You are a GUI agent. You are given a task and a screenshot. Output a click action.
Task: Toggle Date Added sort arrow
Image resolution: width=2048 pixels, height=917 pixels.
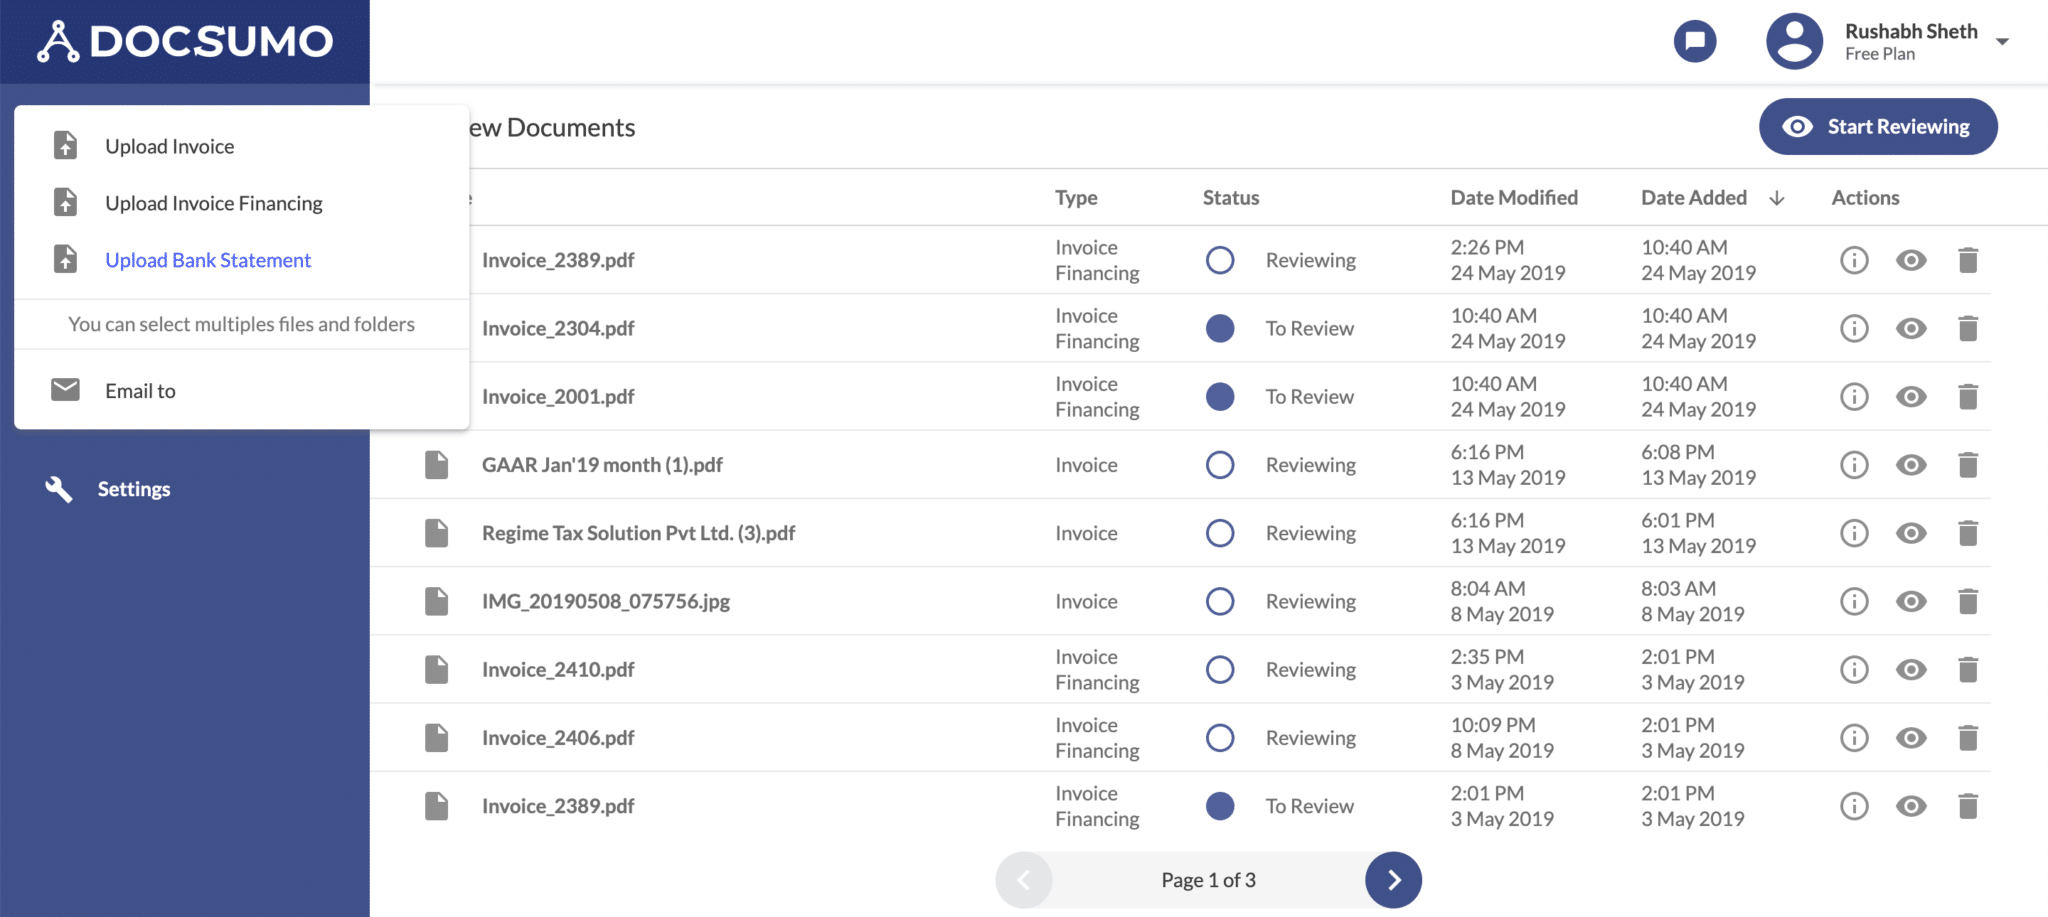point(1777,198)
